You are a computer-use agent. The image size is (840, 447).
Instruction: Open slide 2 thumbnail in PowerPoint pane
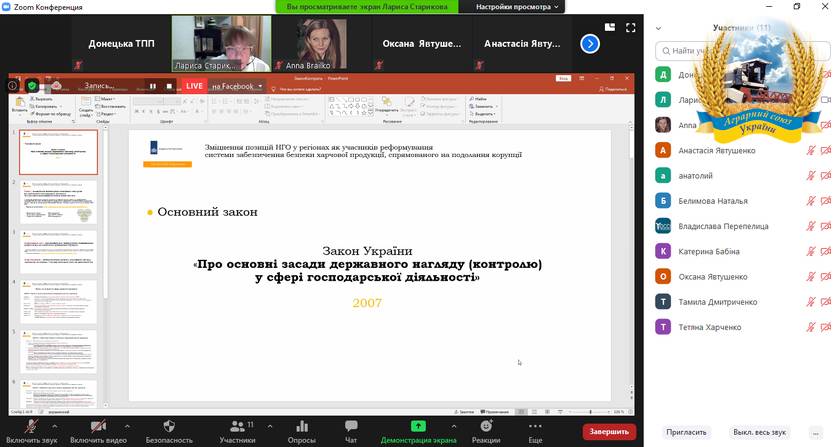point(58,202)
